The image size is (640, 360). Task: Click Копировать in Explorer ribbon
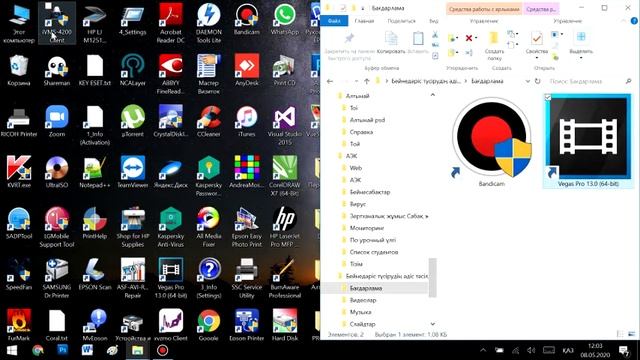click(391, 42)
